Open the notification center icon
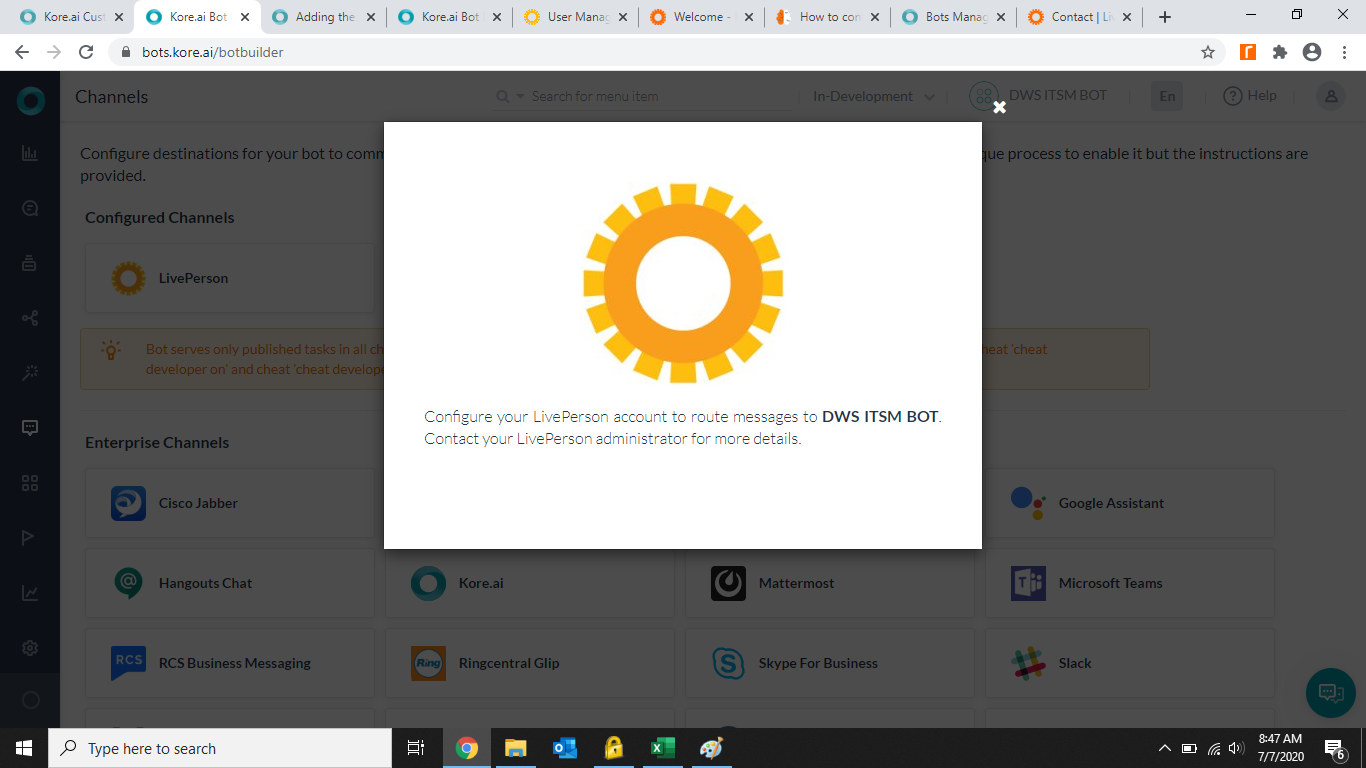Screen dimensions: 1366x768 1335,748
